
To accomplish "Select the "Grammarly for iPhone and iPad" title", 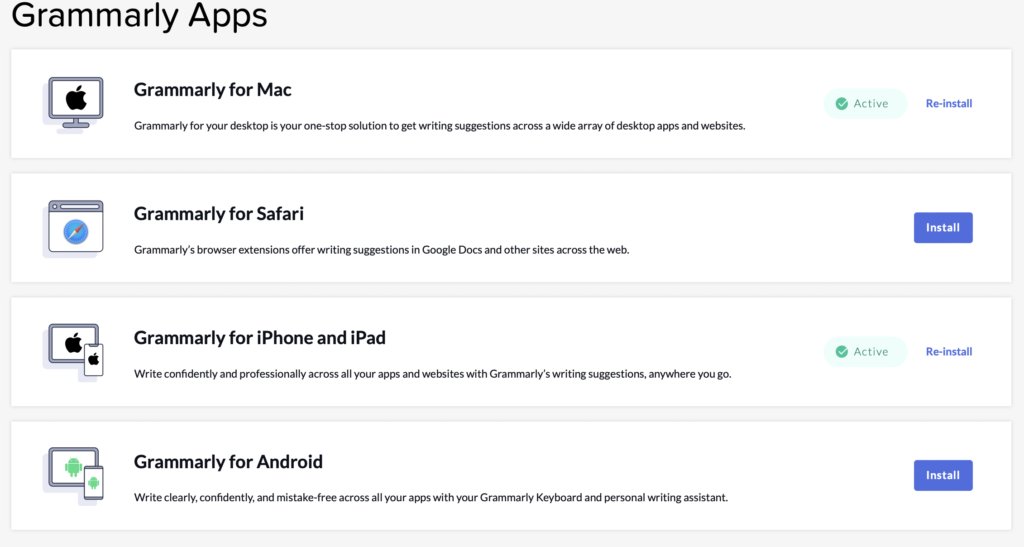I will coord(259,338).
